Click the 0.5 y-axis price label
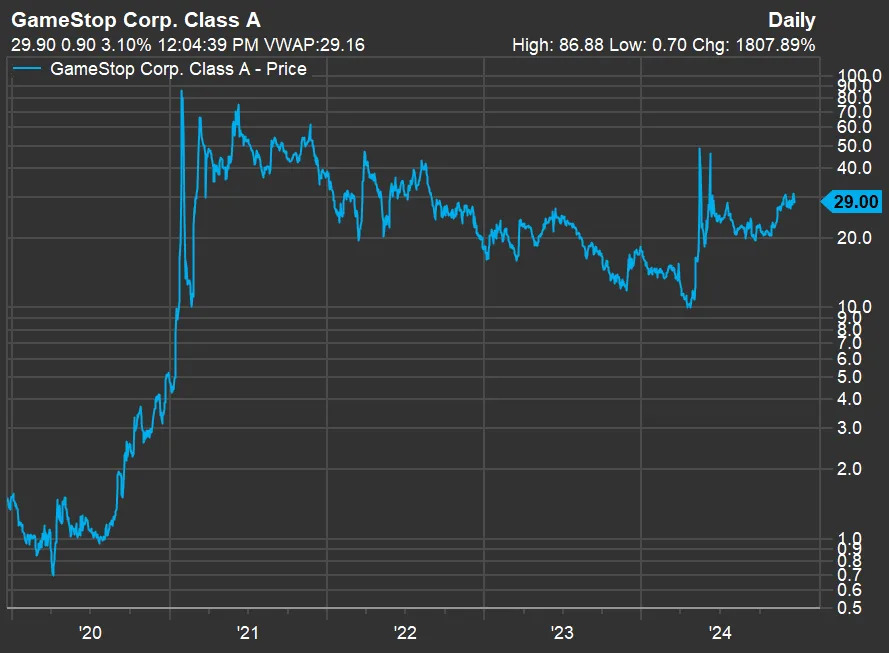The height and width of the screenshot is (653, 889). tap(849, 608)
